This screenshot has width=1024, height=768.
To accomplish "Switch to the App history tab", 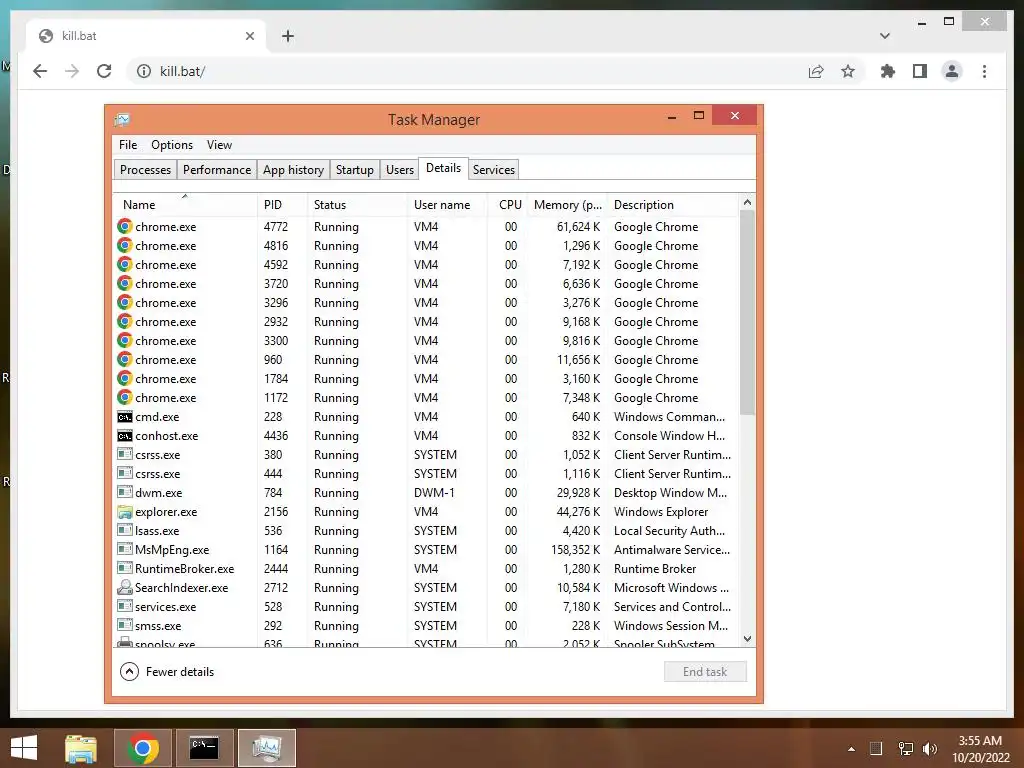I will click(x=293, y=170).
